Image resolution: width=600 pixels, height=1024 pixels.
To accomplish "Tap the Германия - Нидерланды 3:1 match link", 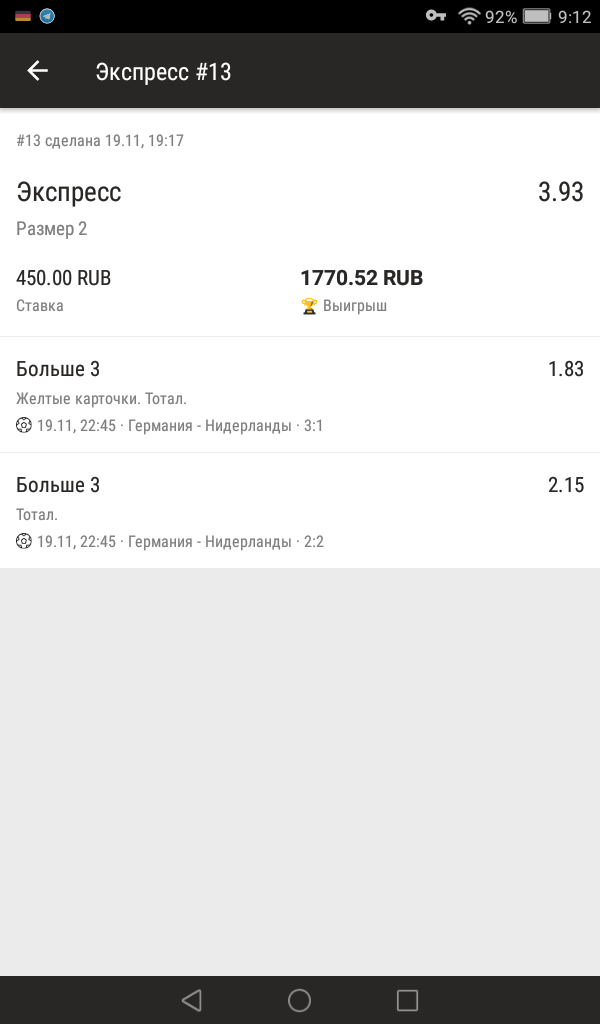I will pos(210,426).
